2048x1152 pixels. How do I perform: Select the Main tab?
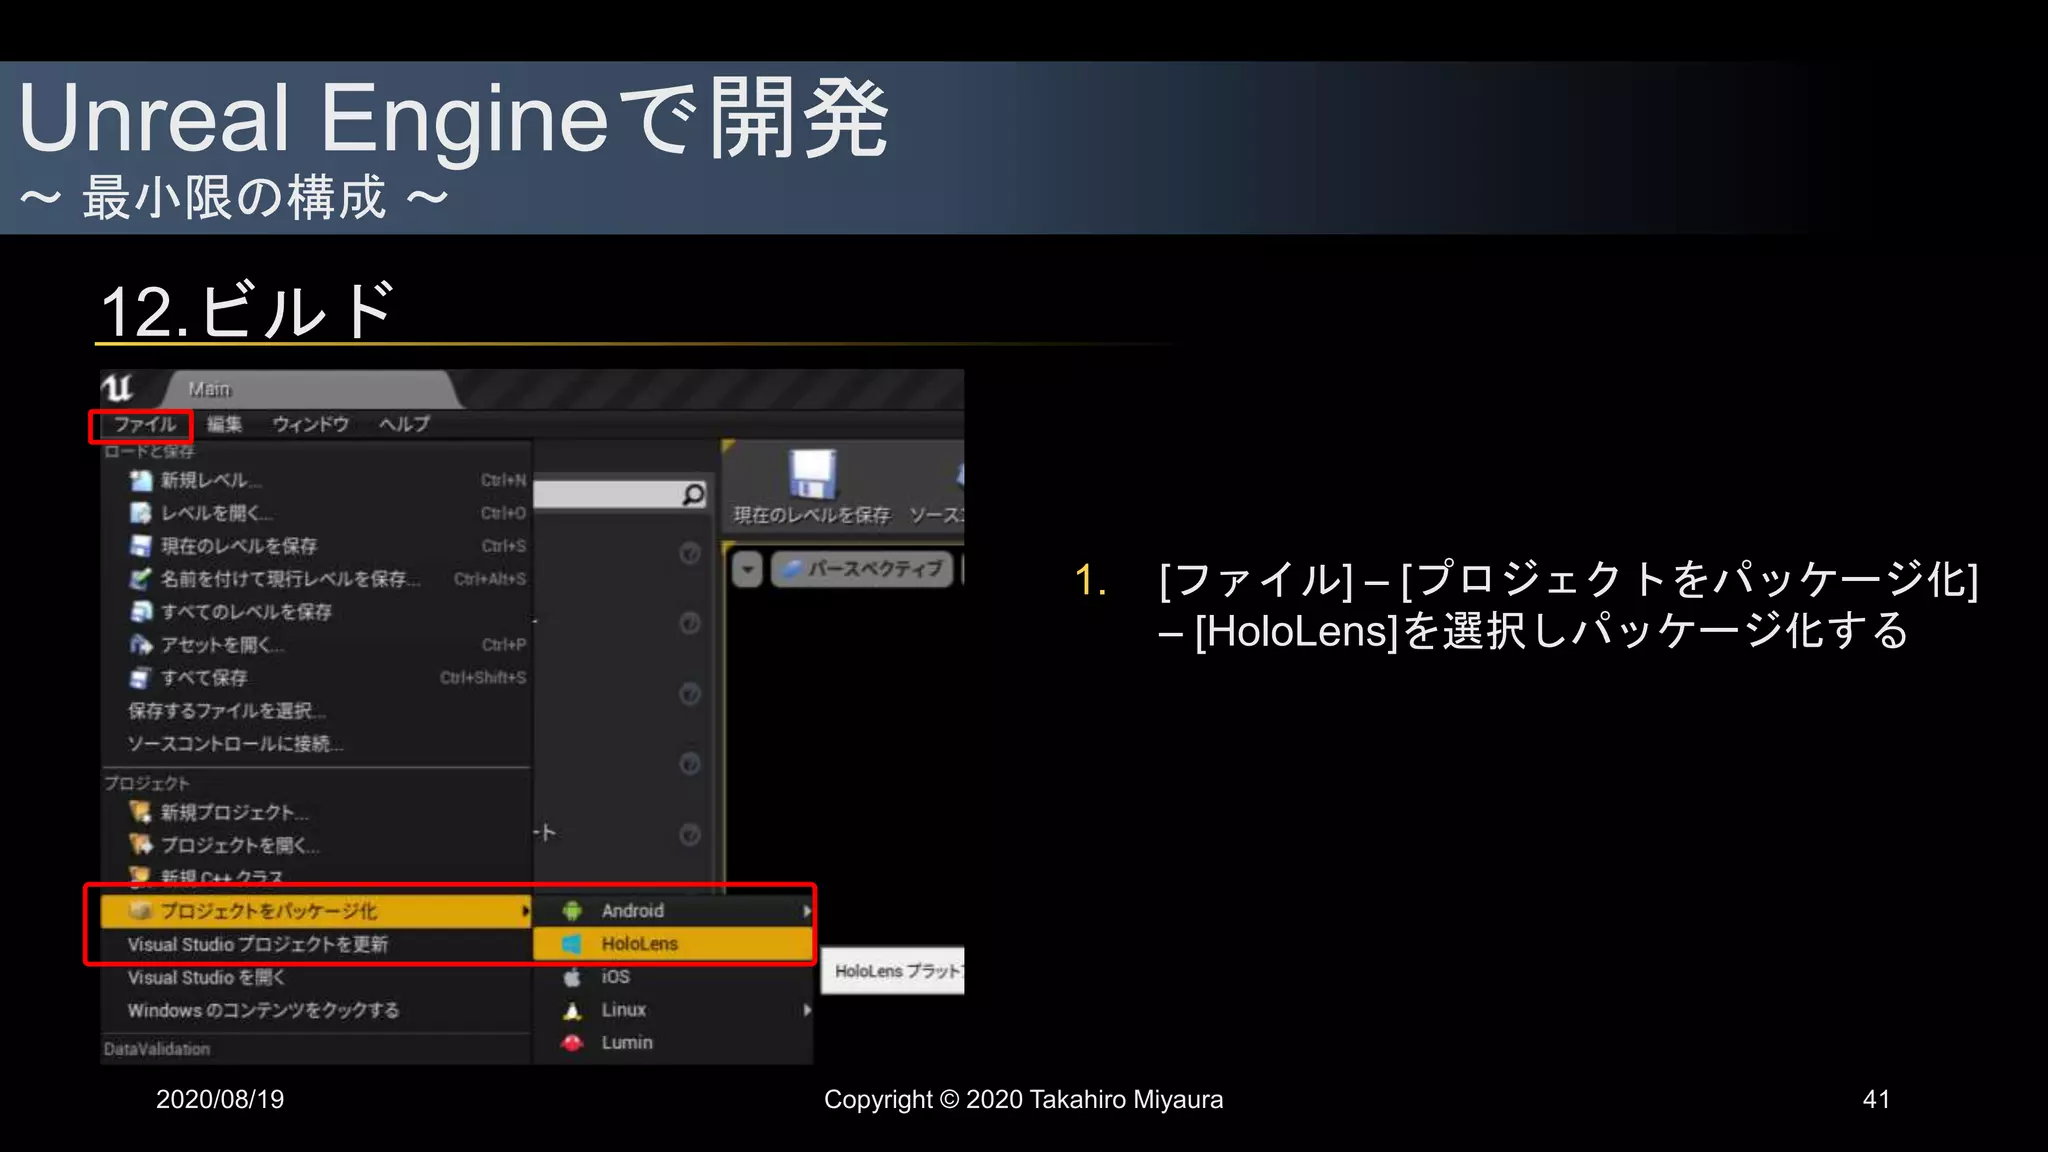click(310, 389)
